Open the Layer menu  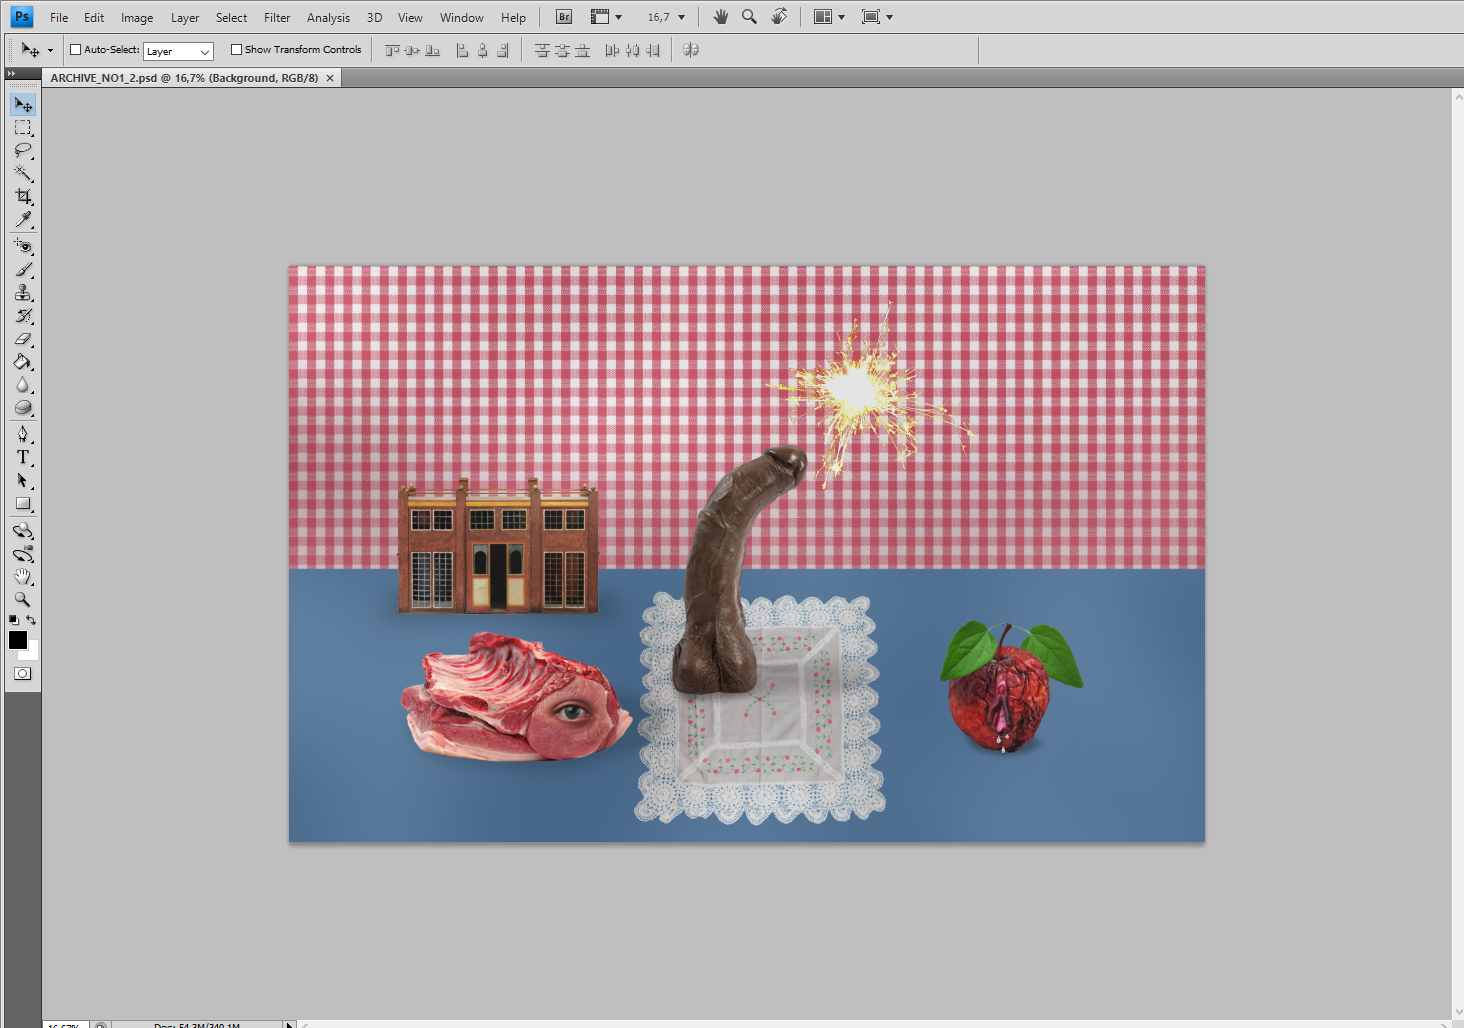pos(185,18)
